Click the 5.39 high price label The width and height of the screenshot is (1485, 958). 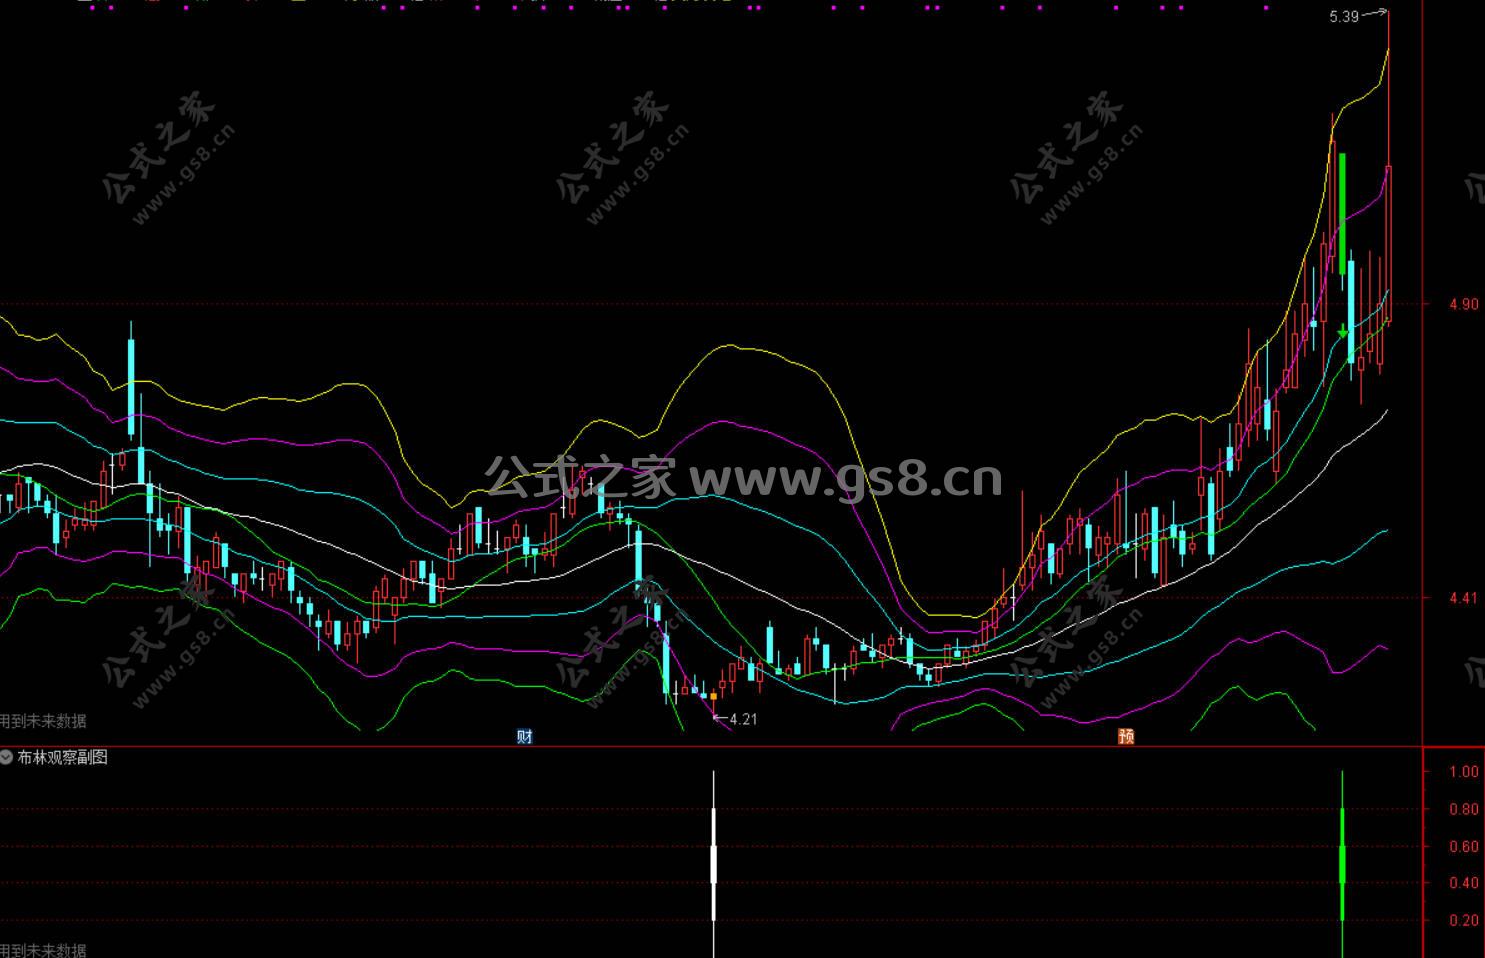1344,16
